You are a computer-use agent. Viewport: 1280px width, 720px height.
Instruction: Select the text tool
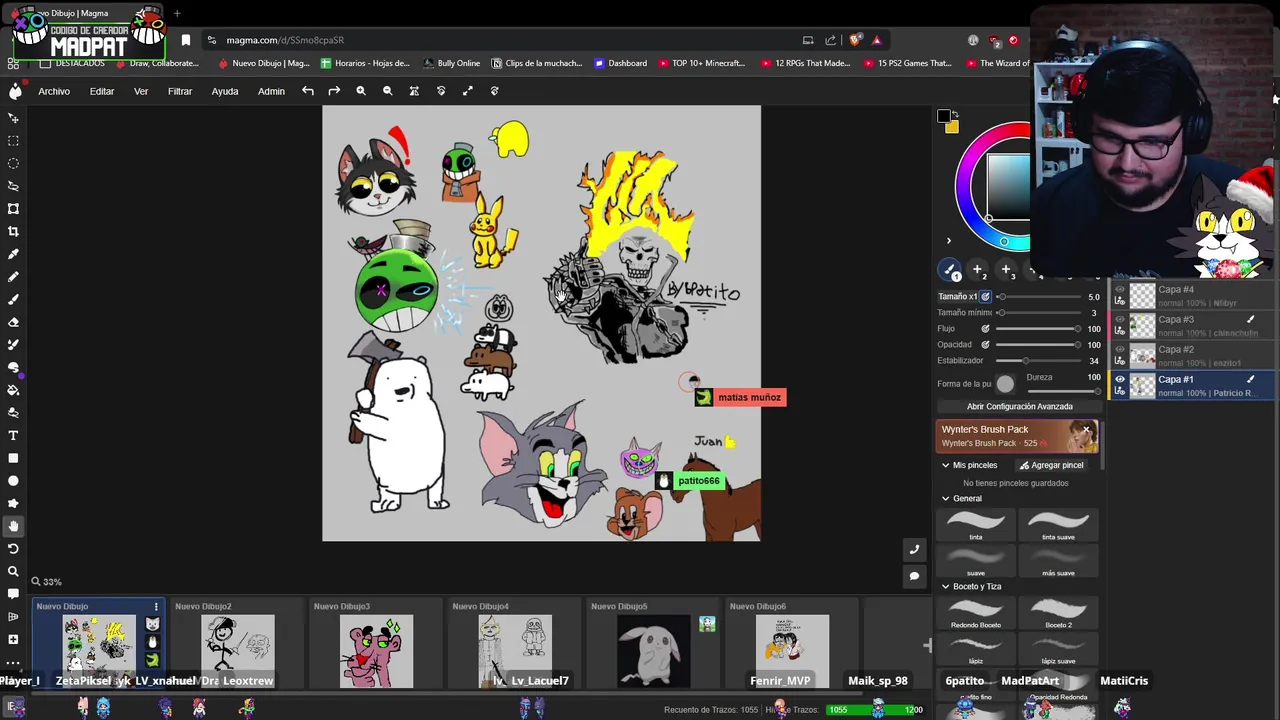tap(13, 435)
